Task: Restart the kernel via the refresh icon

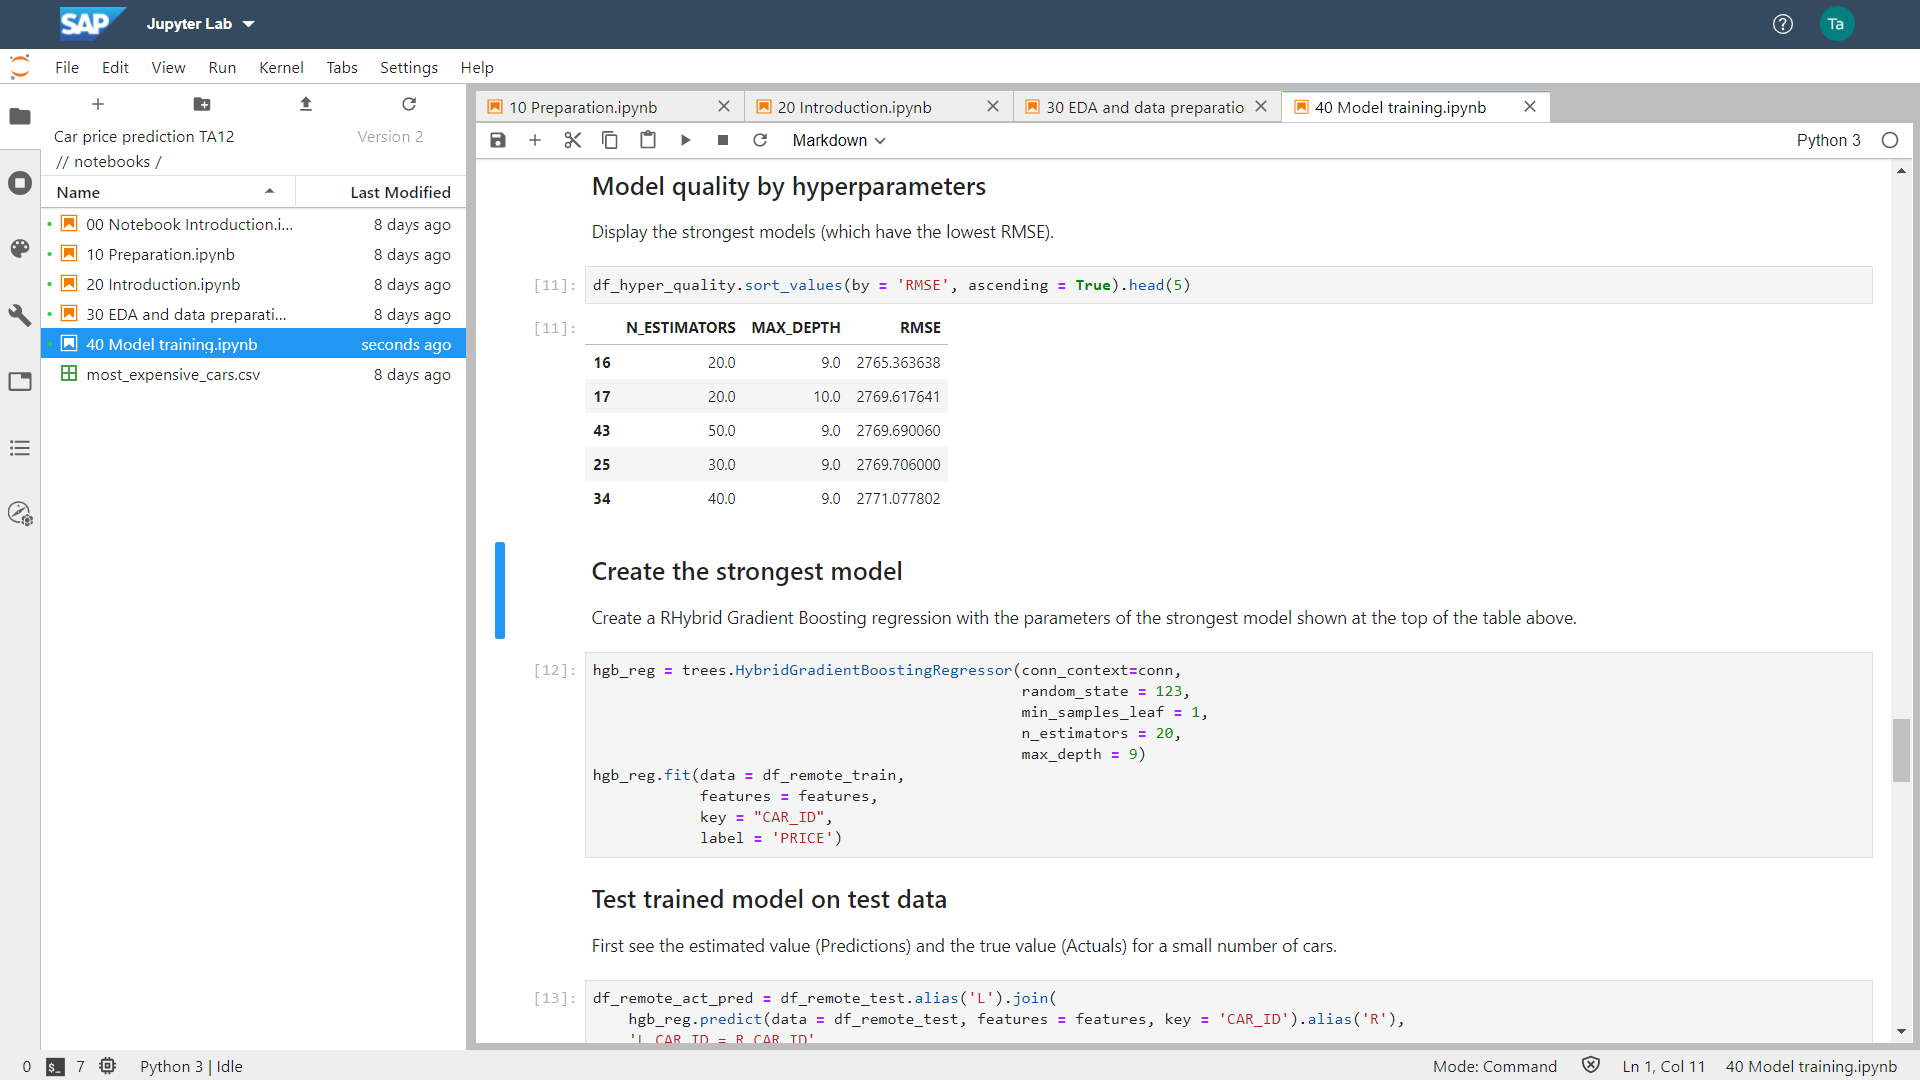Action: (760, 140)
